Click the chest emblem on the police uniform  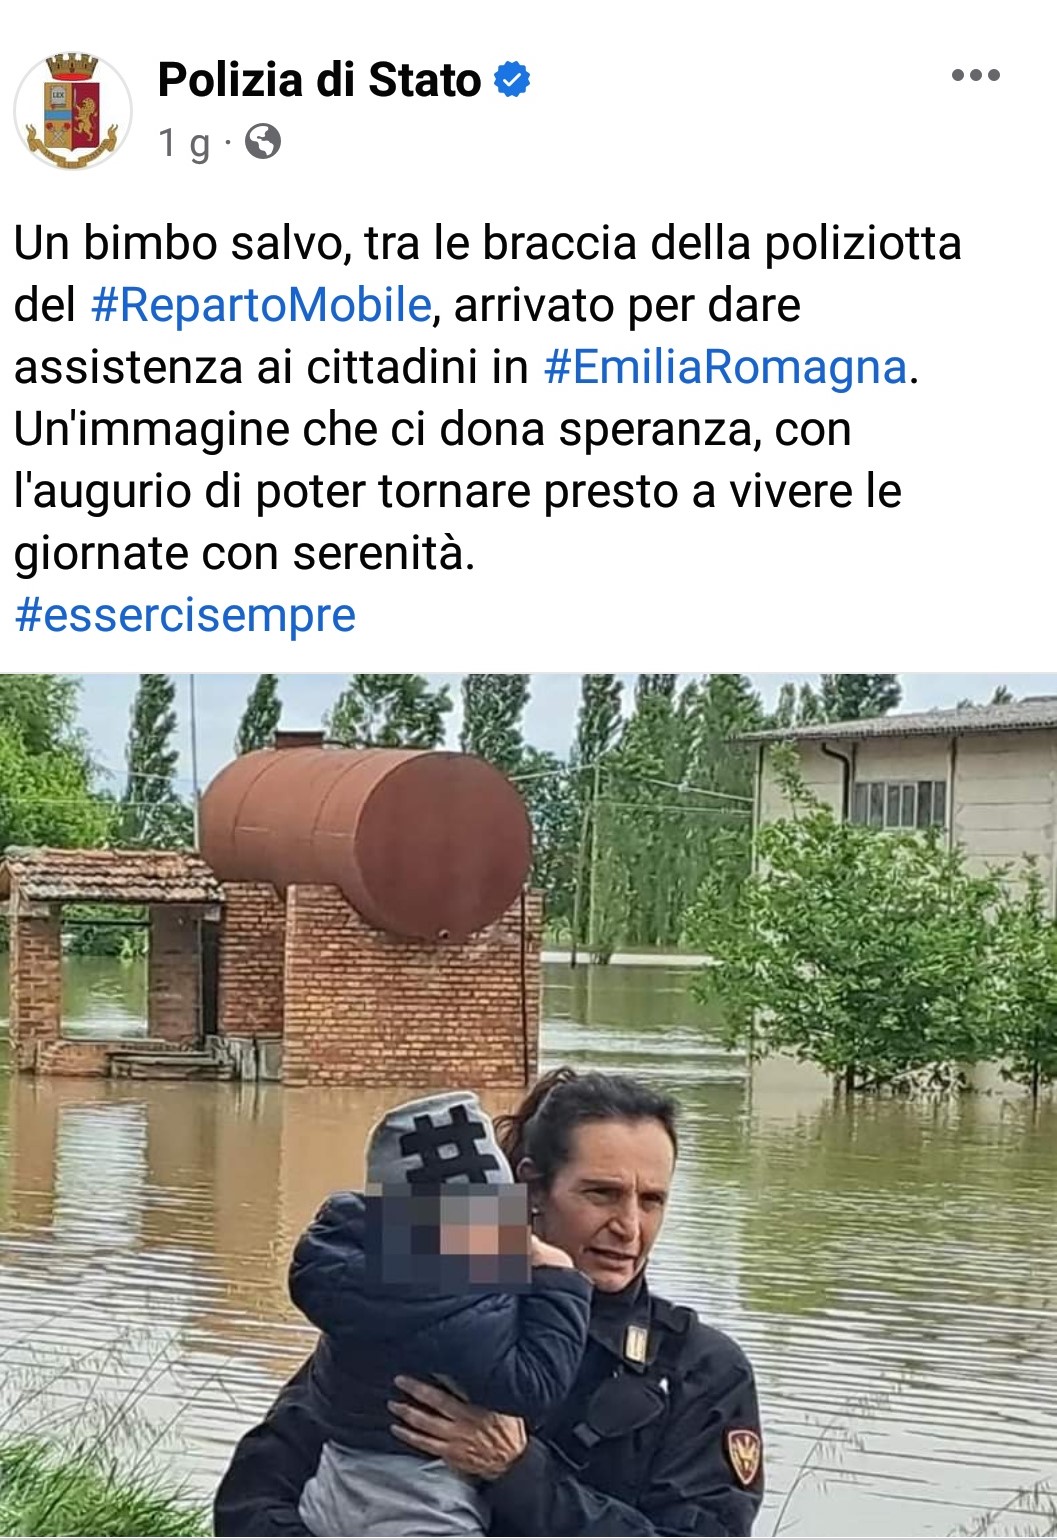coord(635,1344)
